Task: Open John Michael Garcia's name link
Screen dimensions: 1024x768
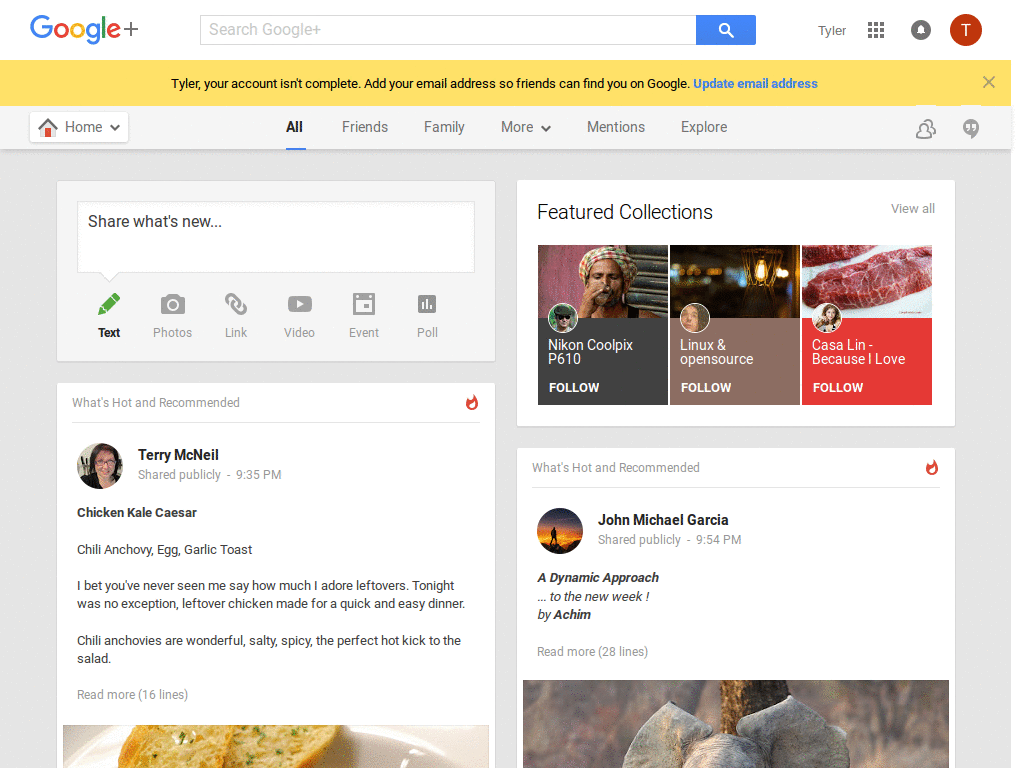Action: point(663,520)
